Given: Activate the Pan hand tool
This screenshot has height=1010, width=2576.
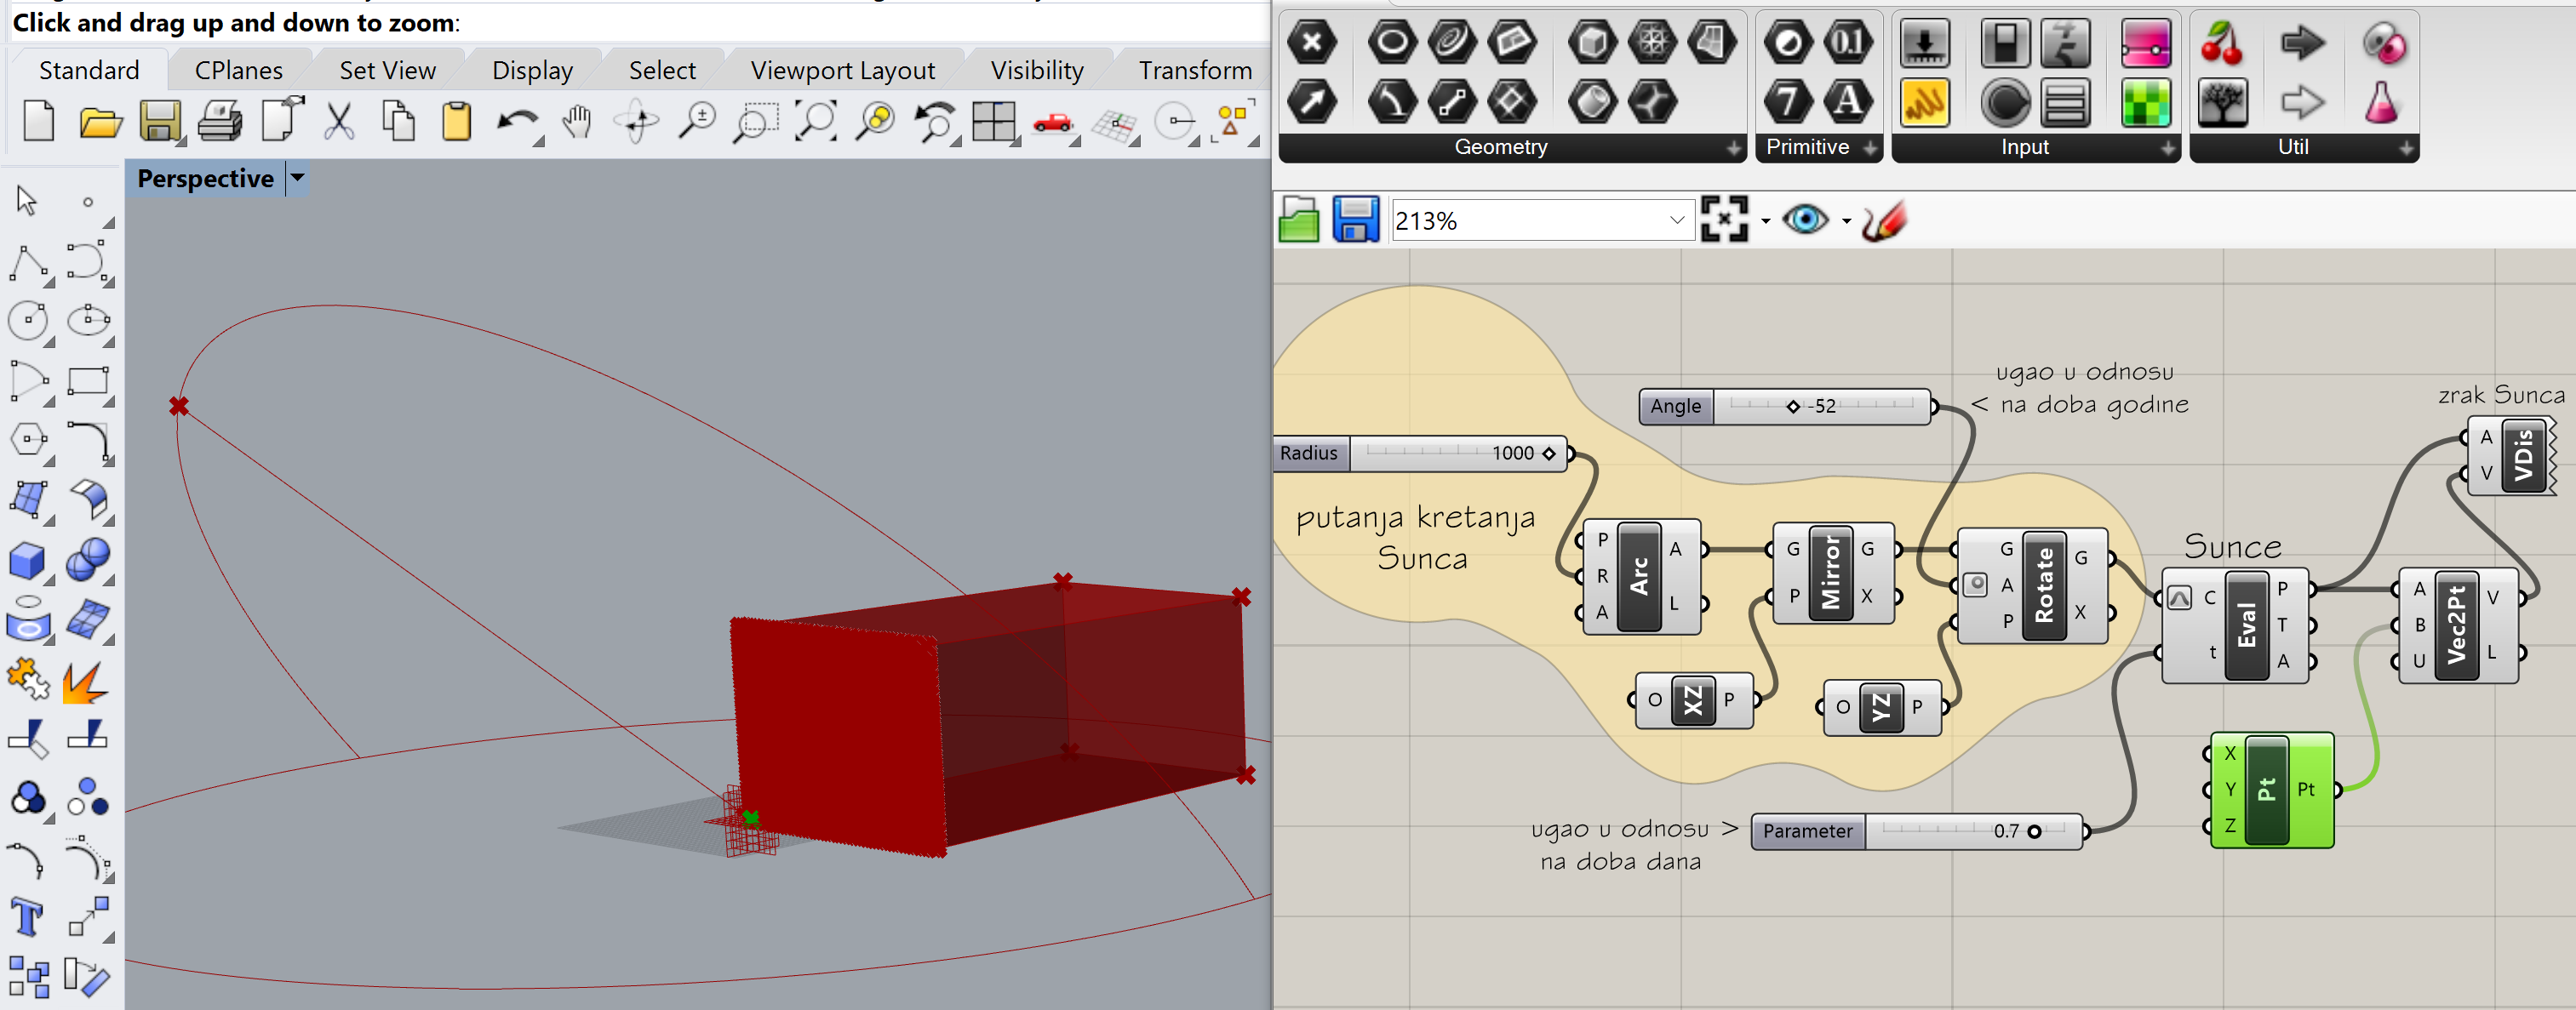Looking at the screenshot, I should click(577, 122).
